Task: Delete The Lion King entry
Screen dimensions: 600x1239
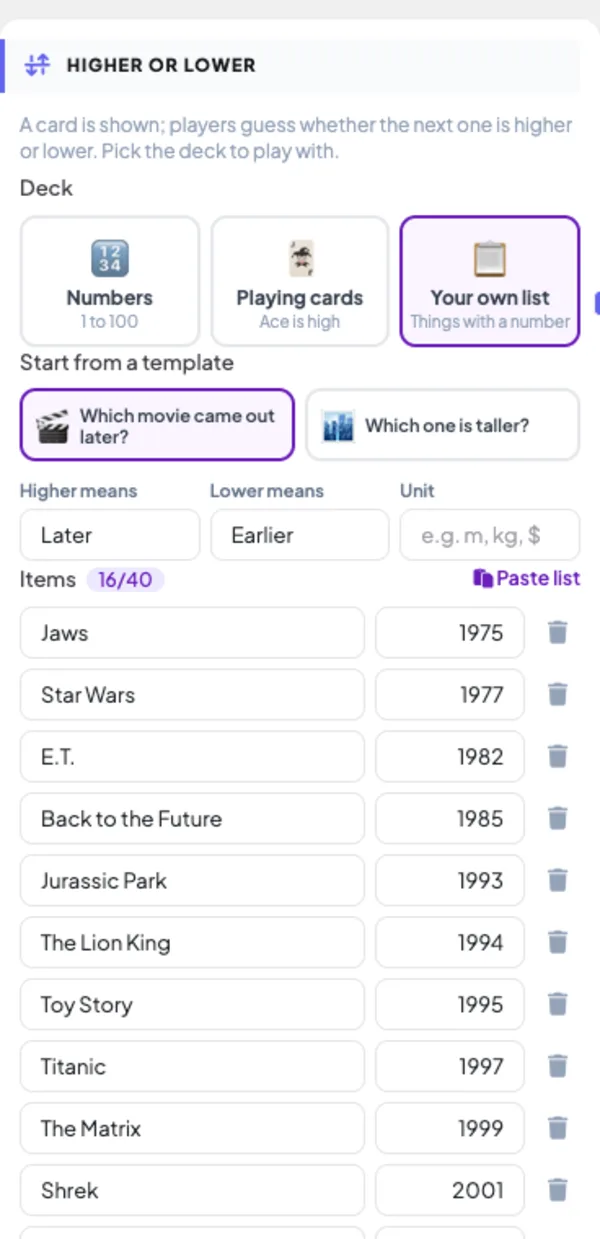Action: (x=558, y=942)
